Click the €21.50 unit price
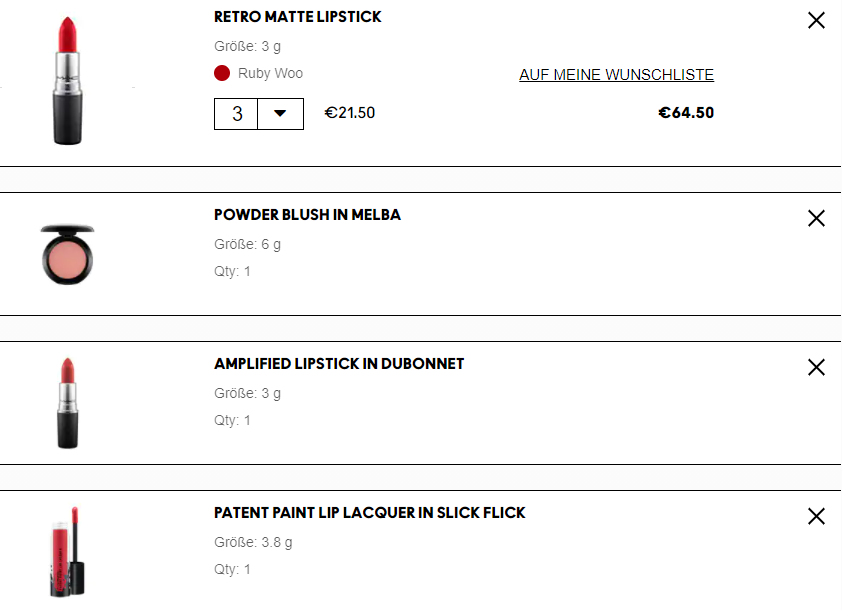The image size is (842, 610). click(x=350, y=113)
